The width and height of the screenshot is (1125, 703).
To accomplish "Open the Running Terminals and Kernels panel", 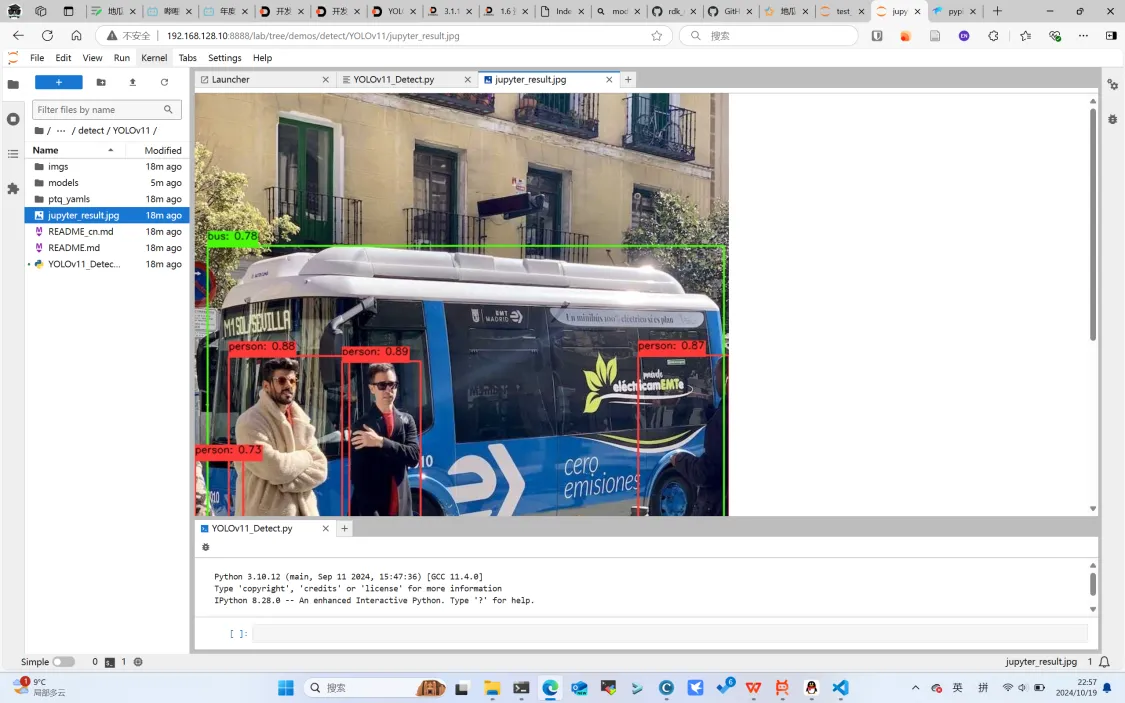I will click(x=13, y=119).
